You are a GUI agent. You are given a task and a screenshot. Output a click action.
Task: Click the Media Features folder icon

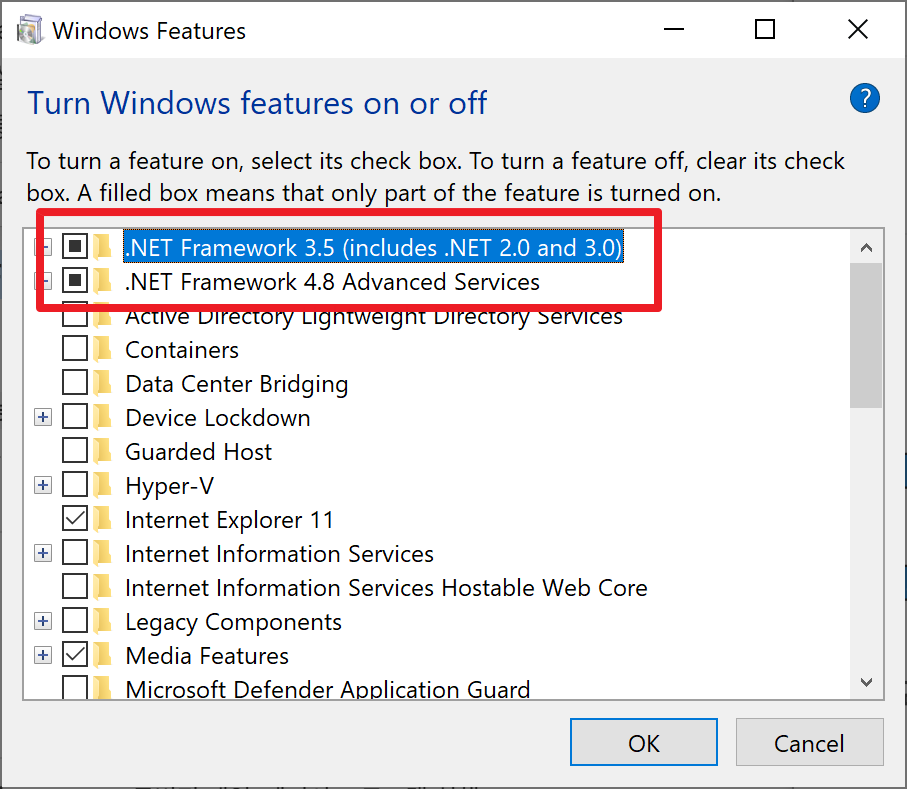click(x=104, y=655)
